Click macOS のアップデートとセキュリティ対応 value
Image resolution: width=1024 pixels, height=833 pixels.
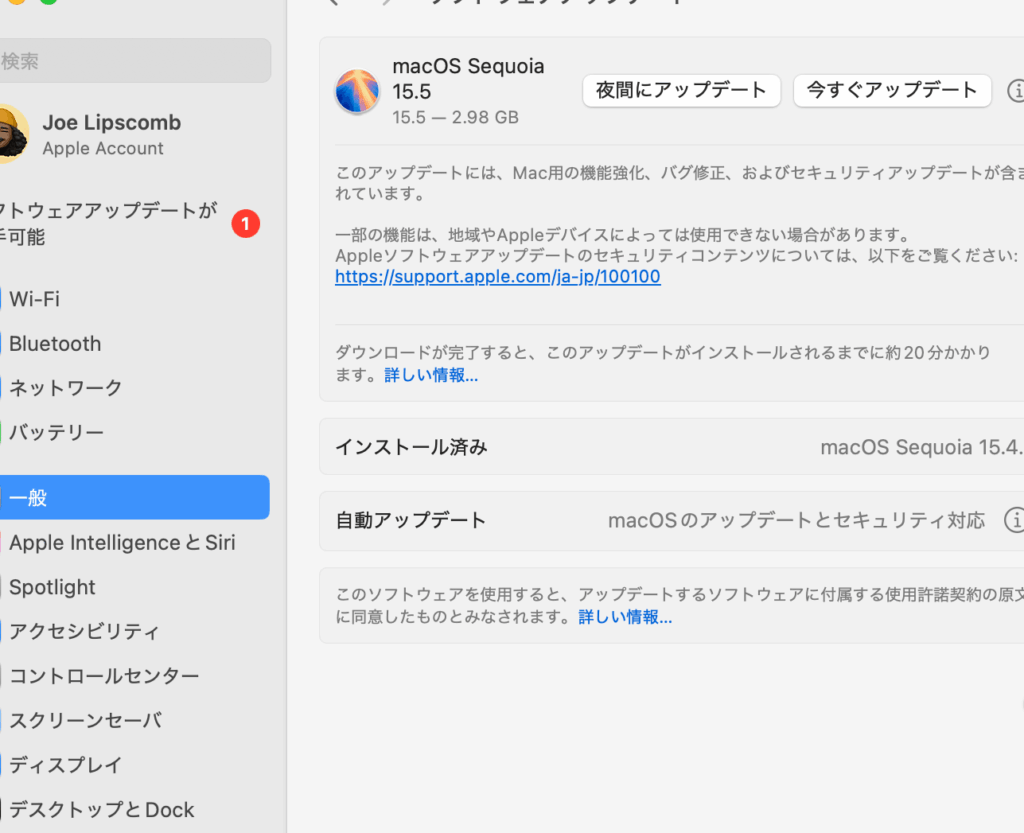pos(796,520)
